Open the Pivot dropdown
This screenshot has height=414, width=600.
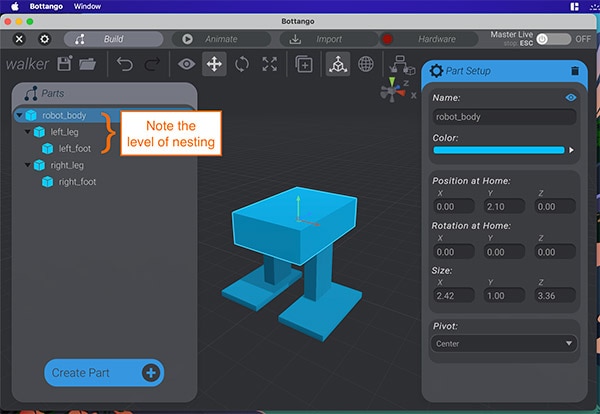pos(504,343)
